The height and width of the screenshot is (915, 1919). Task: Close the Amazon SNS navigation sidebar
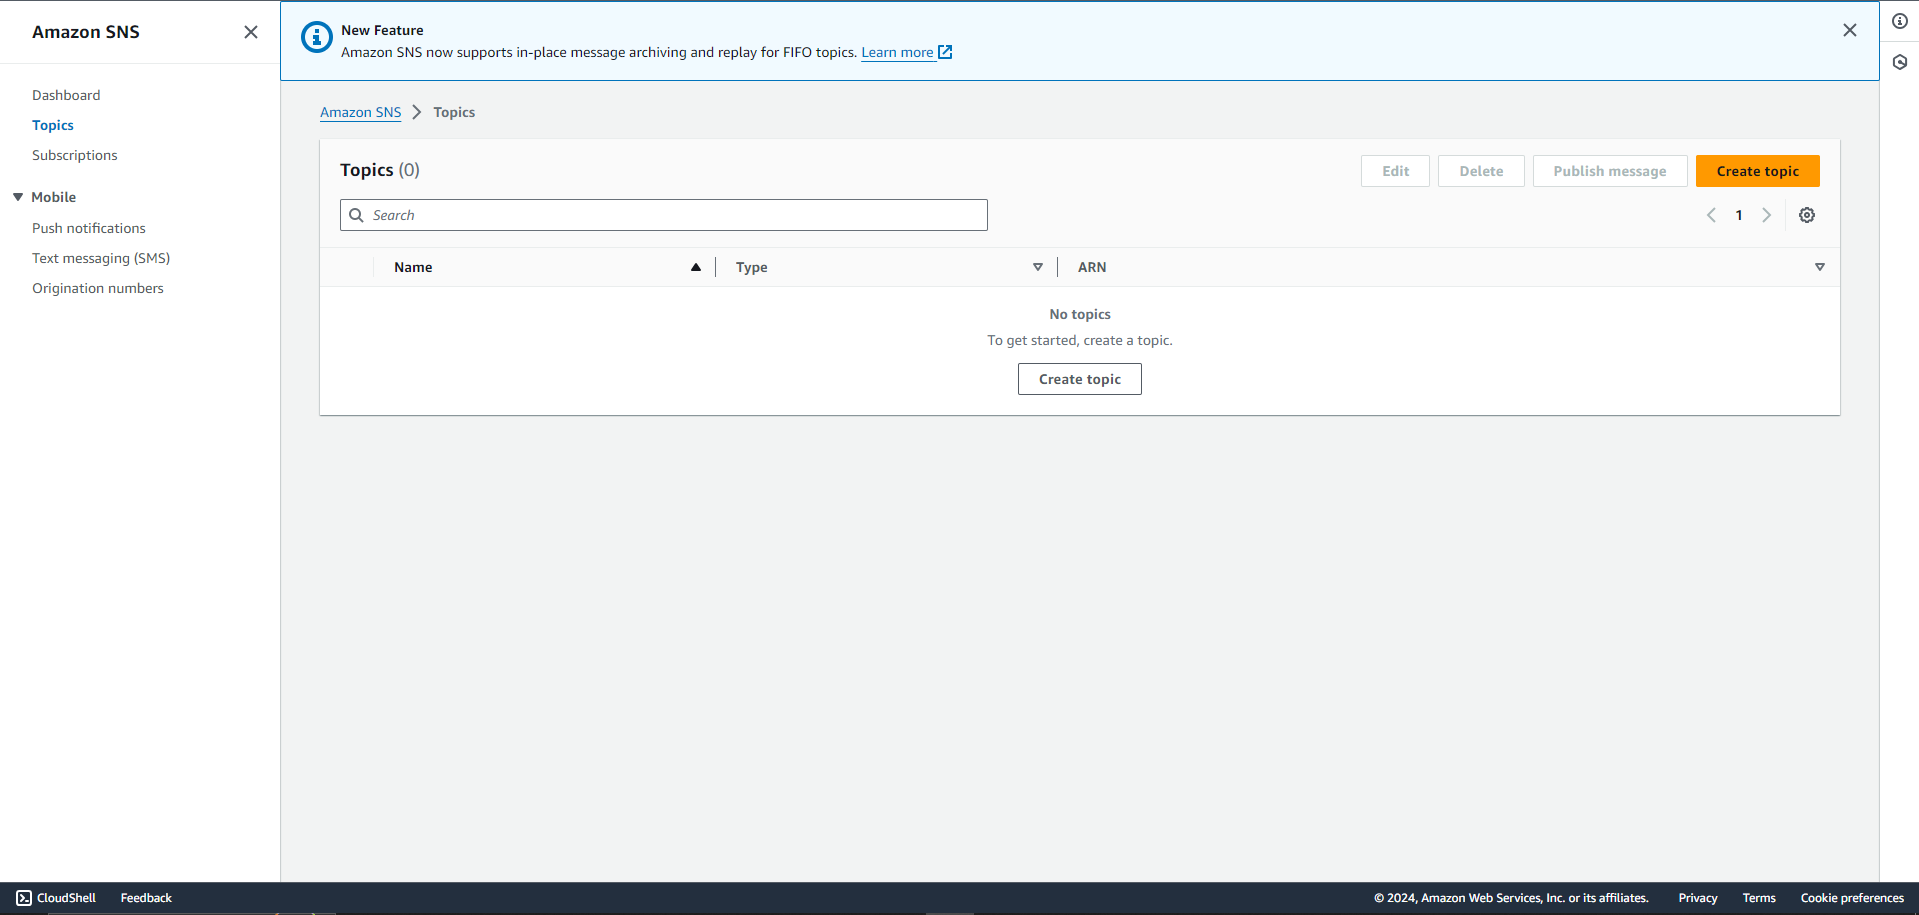251,32
